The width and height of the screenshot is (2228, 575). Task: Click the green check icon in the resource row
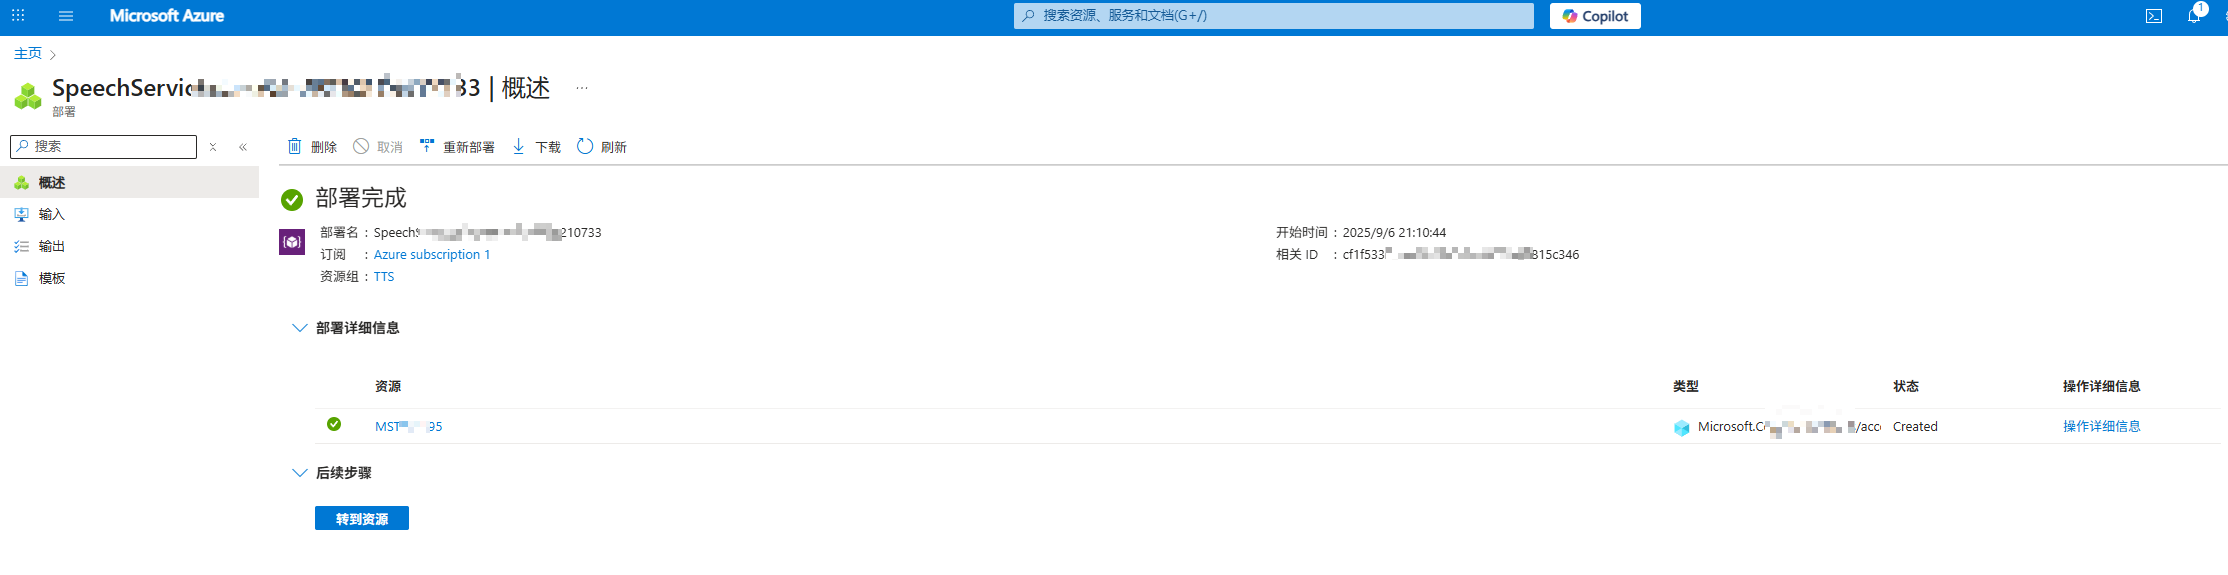tap(334, 424)
